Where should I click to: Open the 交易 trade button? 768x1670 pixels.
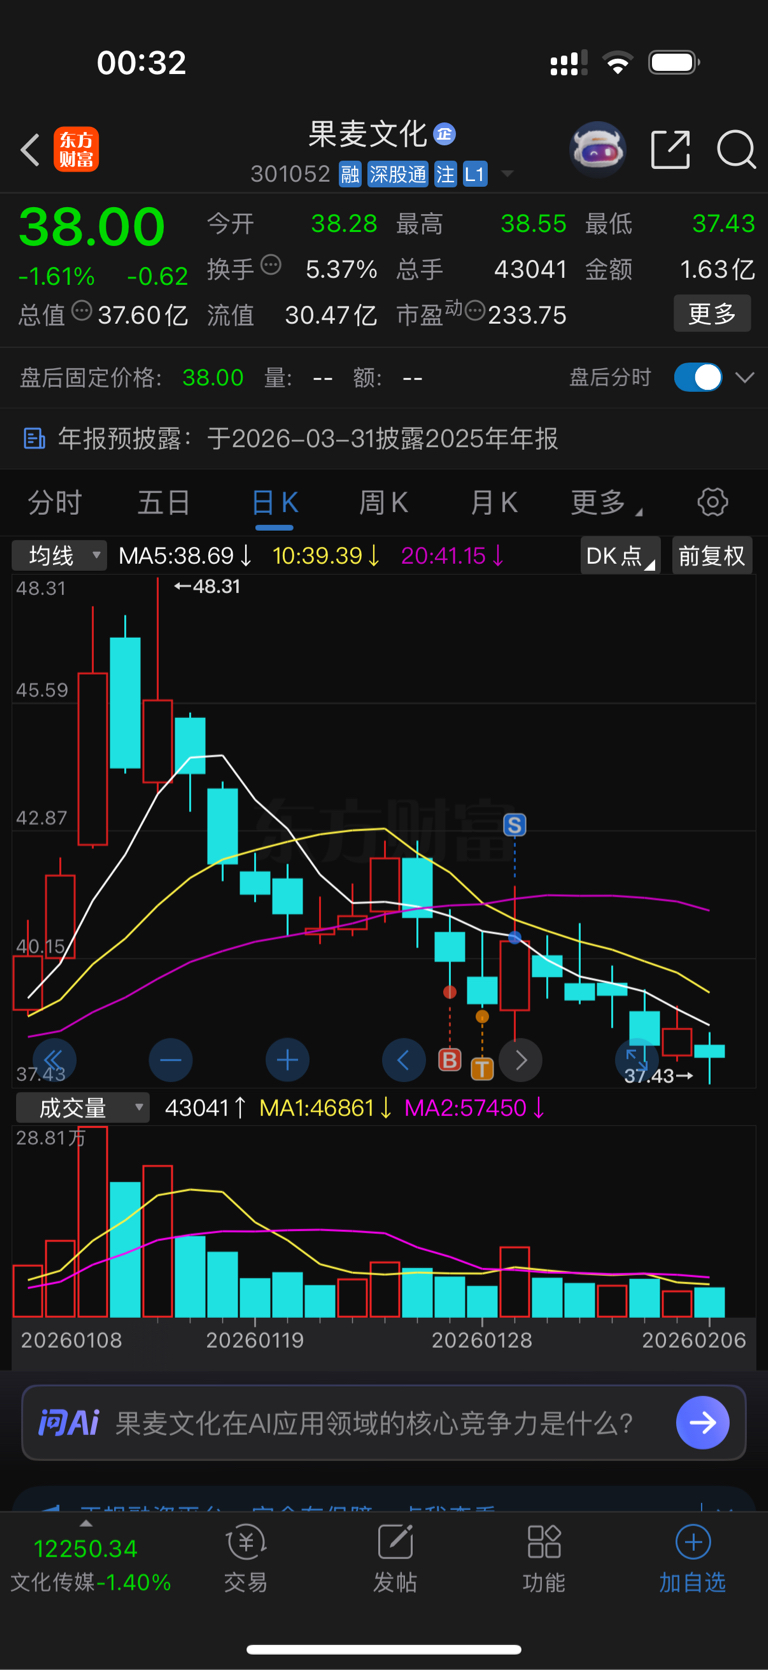tap(245, 1558)
